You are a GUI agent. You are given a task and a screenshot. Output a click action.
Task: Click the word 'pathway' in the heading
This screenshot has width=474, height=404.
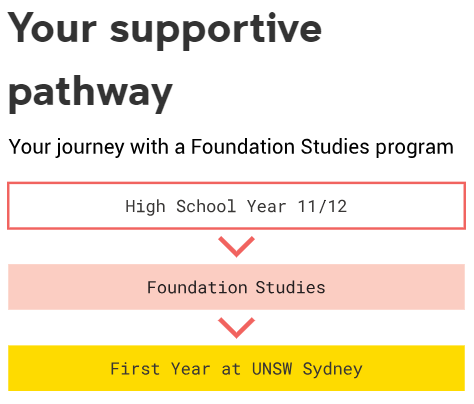tap(90, 94)
